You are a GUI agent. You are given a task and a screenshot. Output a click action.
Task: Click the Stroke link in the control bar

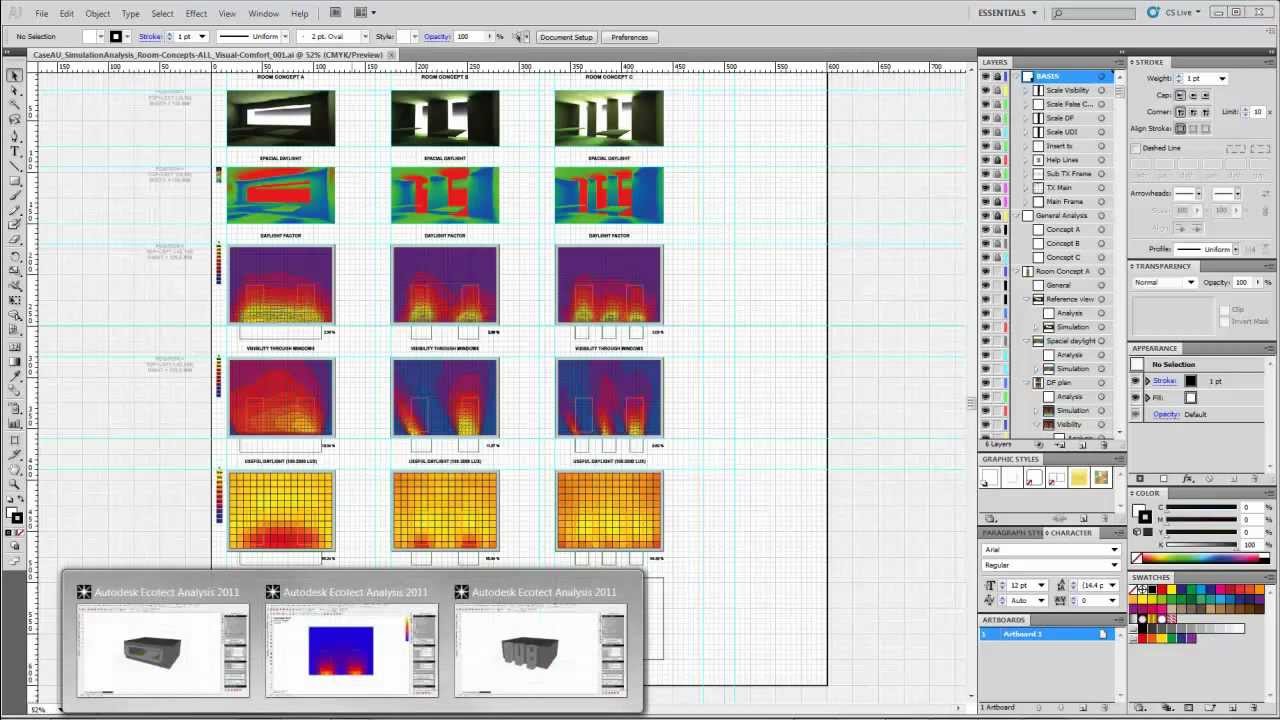pyautogui.click(x=149, y=37)
